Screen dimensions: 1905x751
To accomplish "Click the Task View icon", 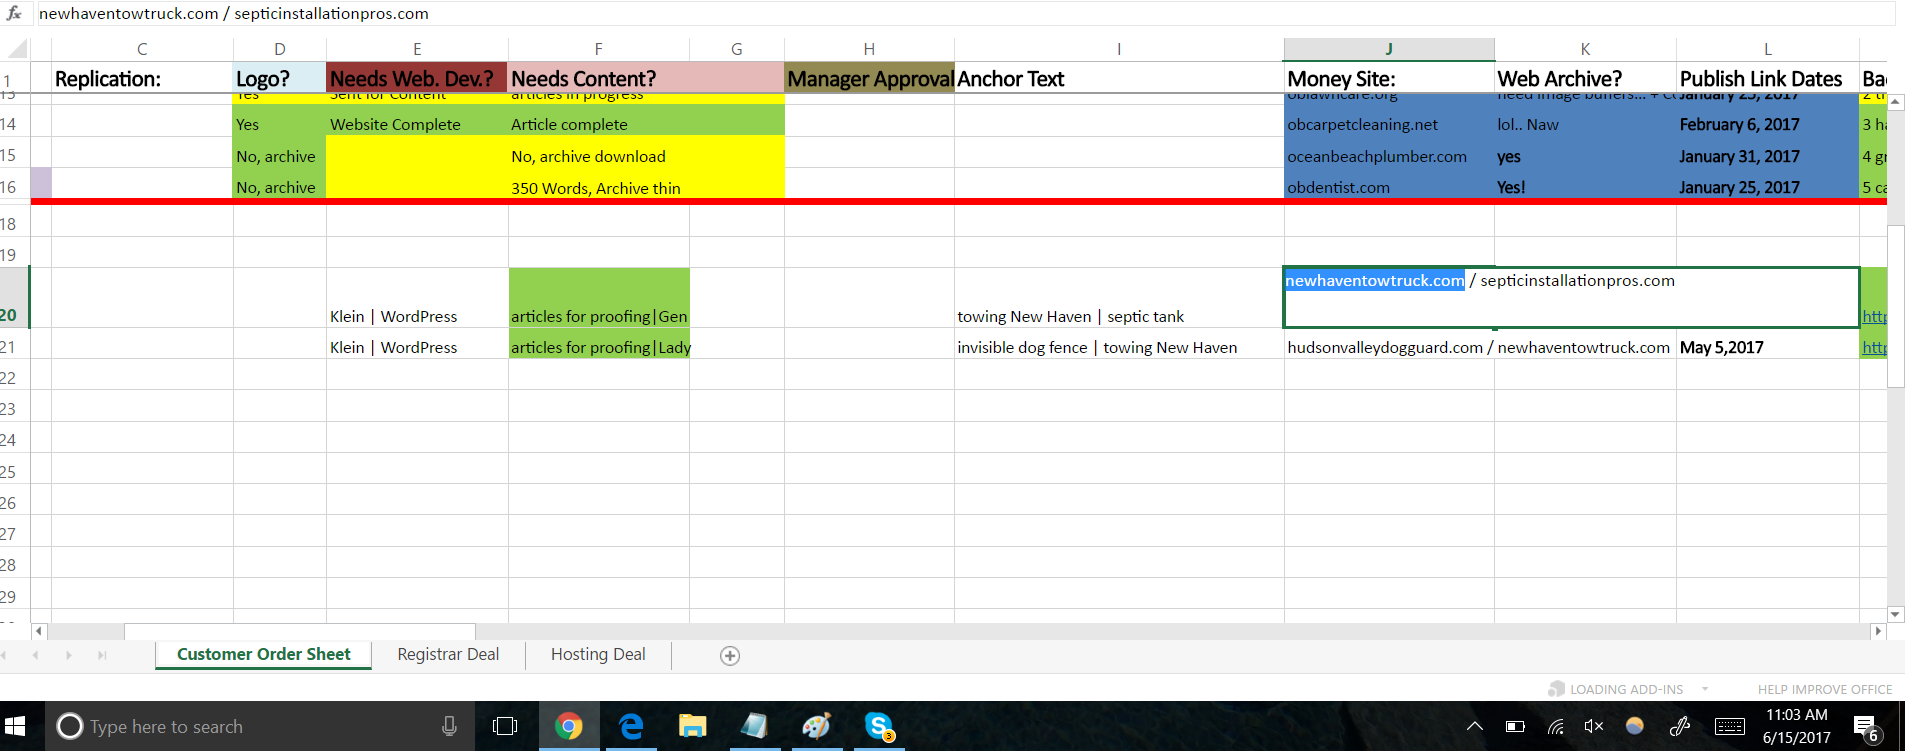I will point(505,726).
